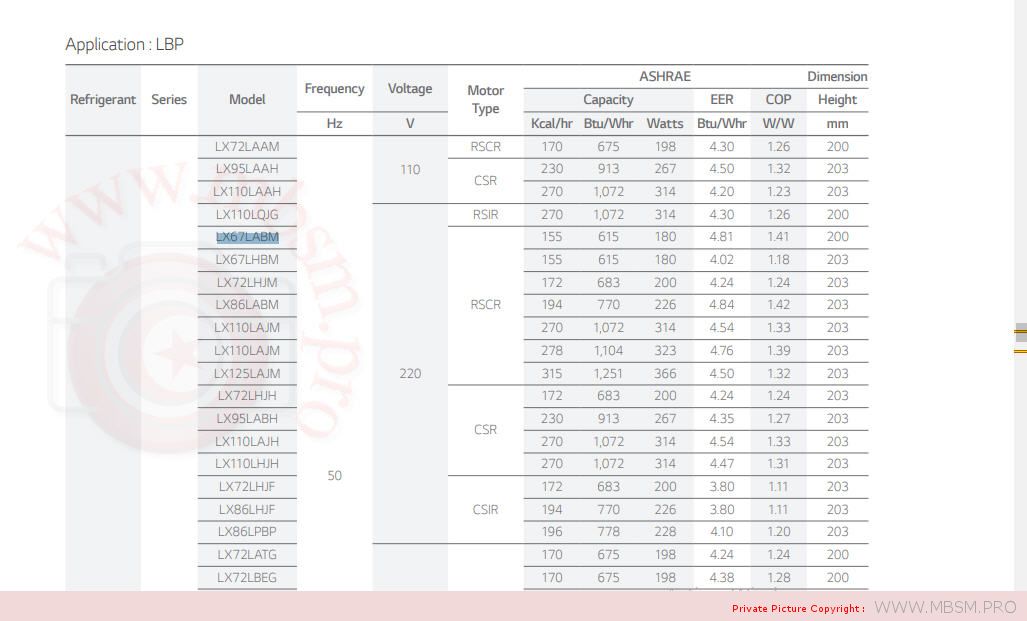The image size is (1027, 621).
Task: Select the Refrigerant column header
Action: click(x=103, y=100)
